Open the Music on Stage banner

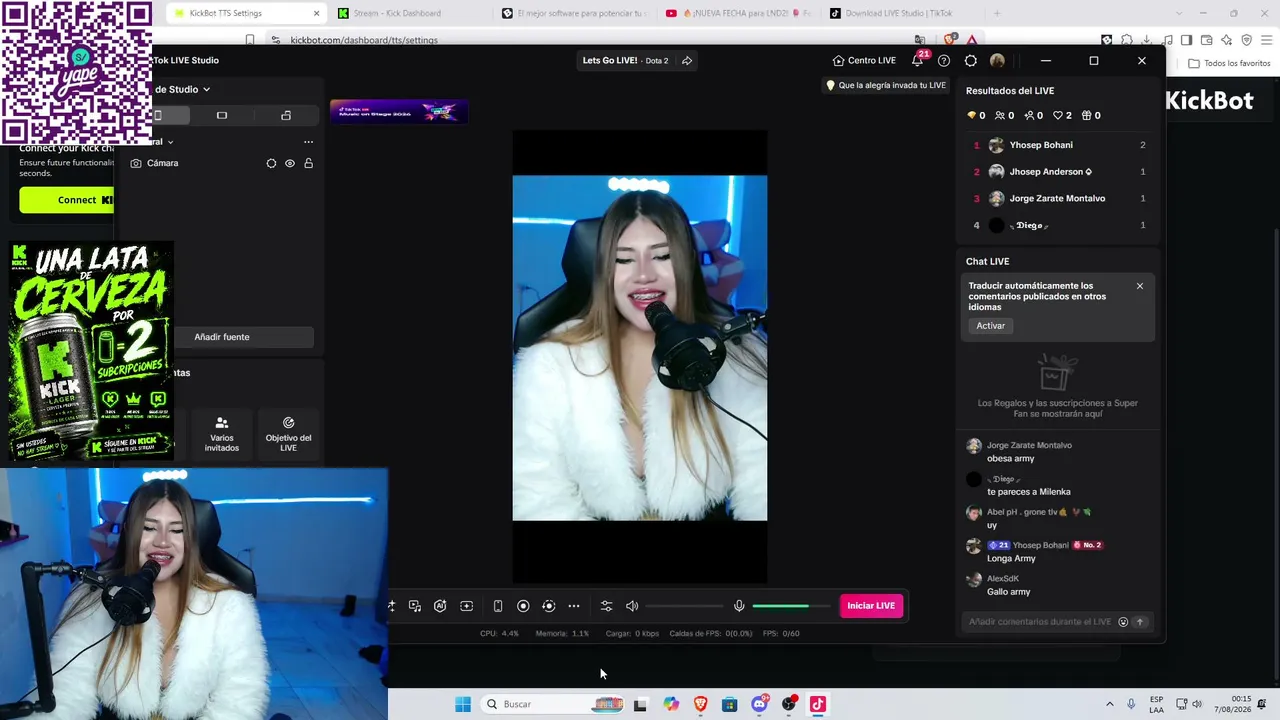point(399,111)
